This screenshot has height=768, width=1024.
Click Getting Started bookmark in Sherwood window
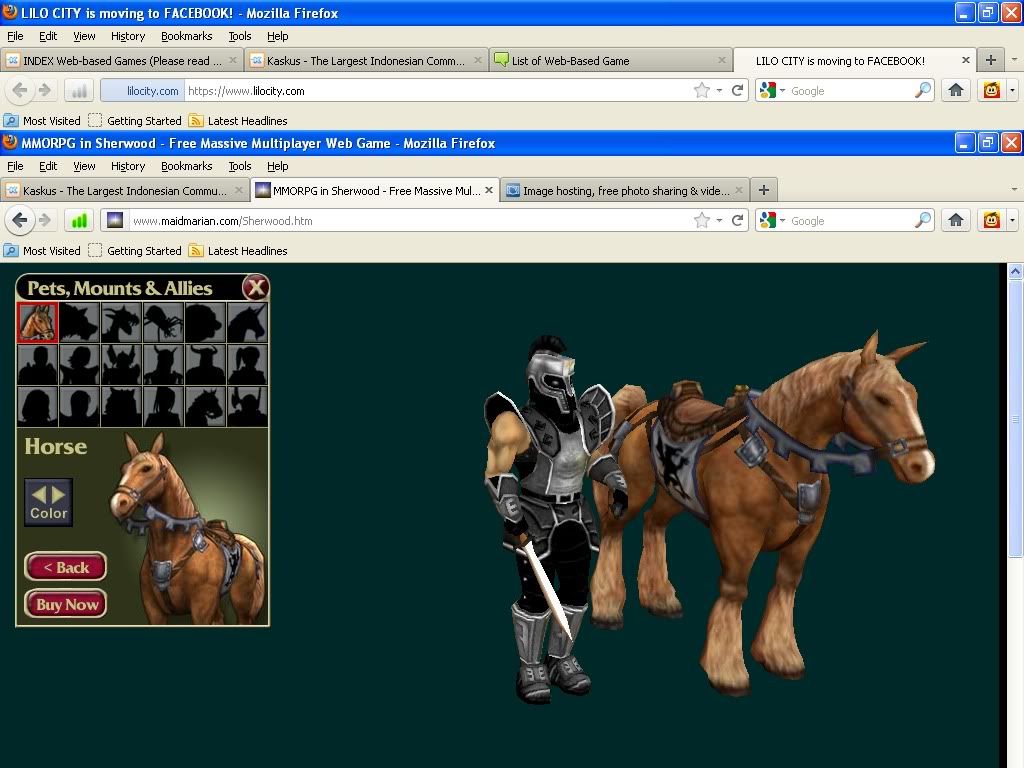click(x=135, y=251)
